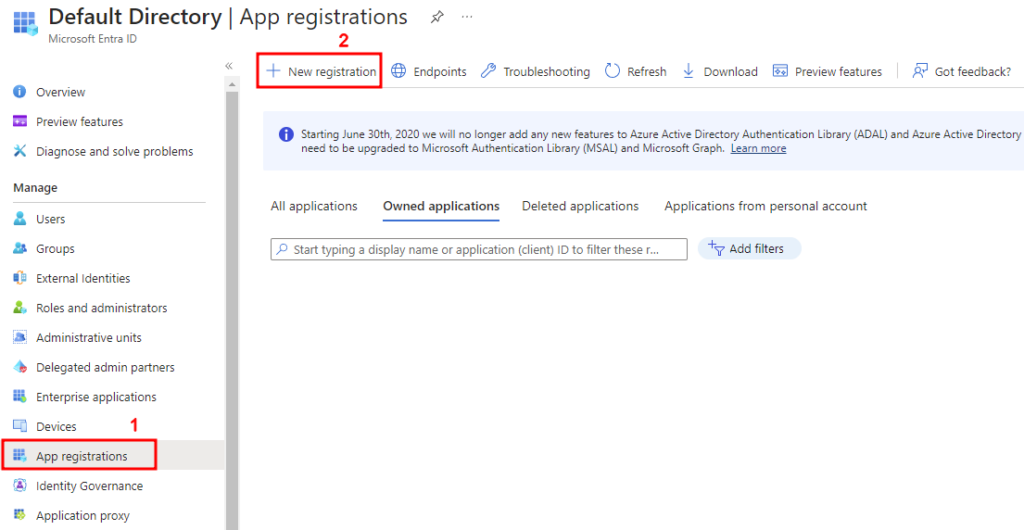Open Troubleshooting wrench tool

click(x=535, y=72)
